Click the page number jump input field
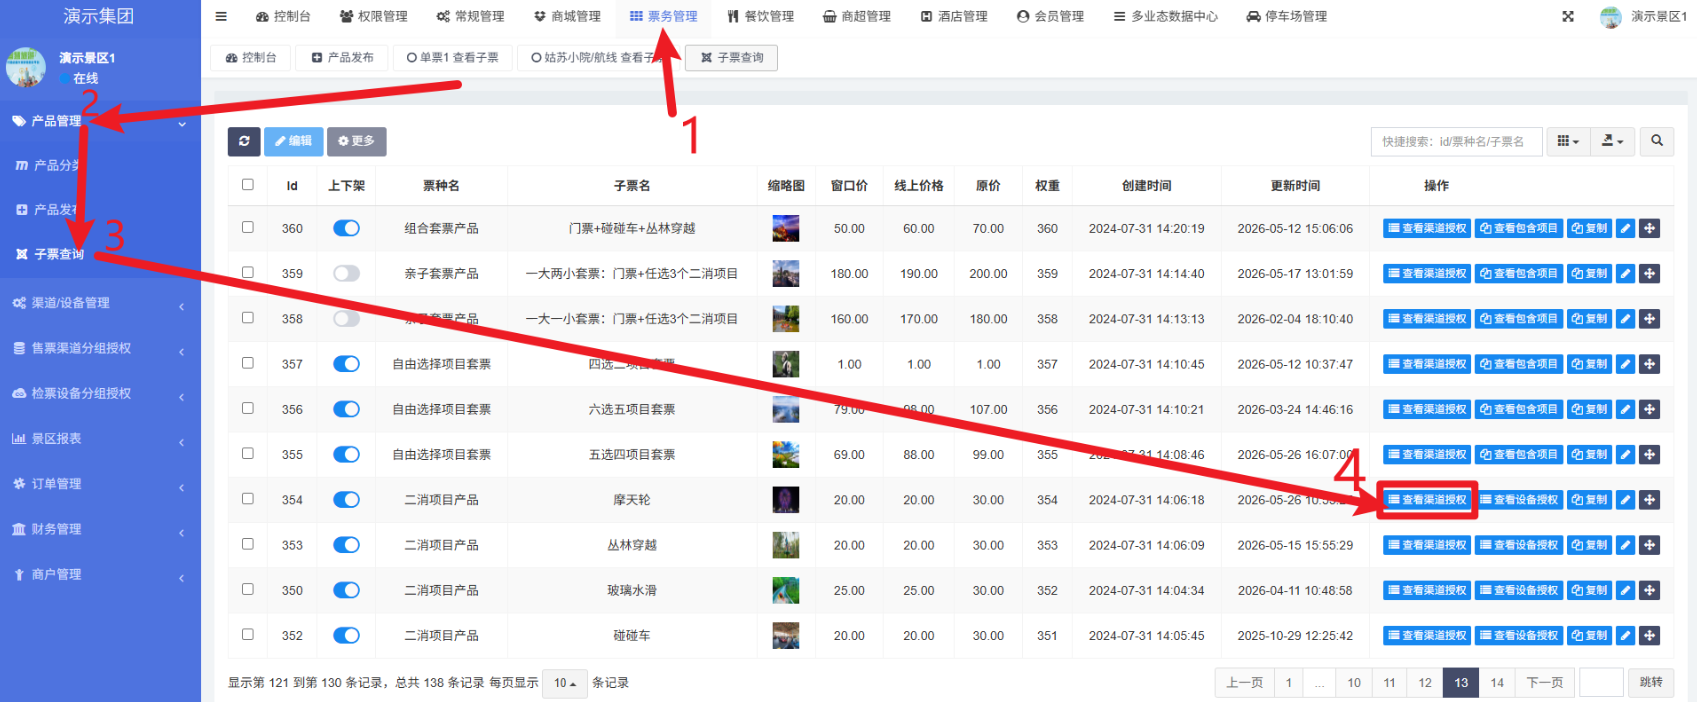The image size is (1697, 702). tap(1601, 683)
